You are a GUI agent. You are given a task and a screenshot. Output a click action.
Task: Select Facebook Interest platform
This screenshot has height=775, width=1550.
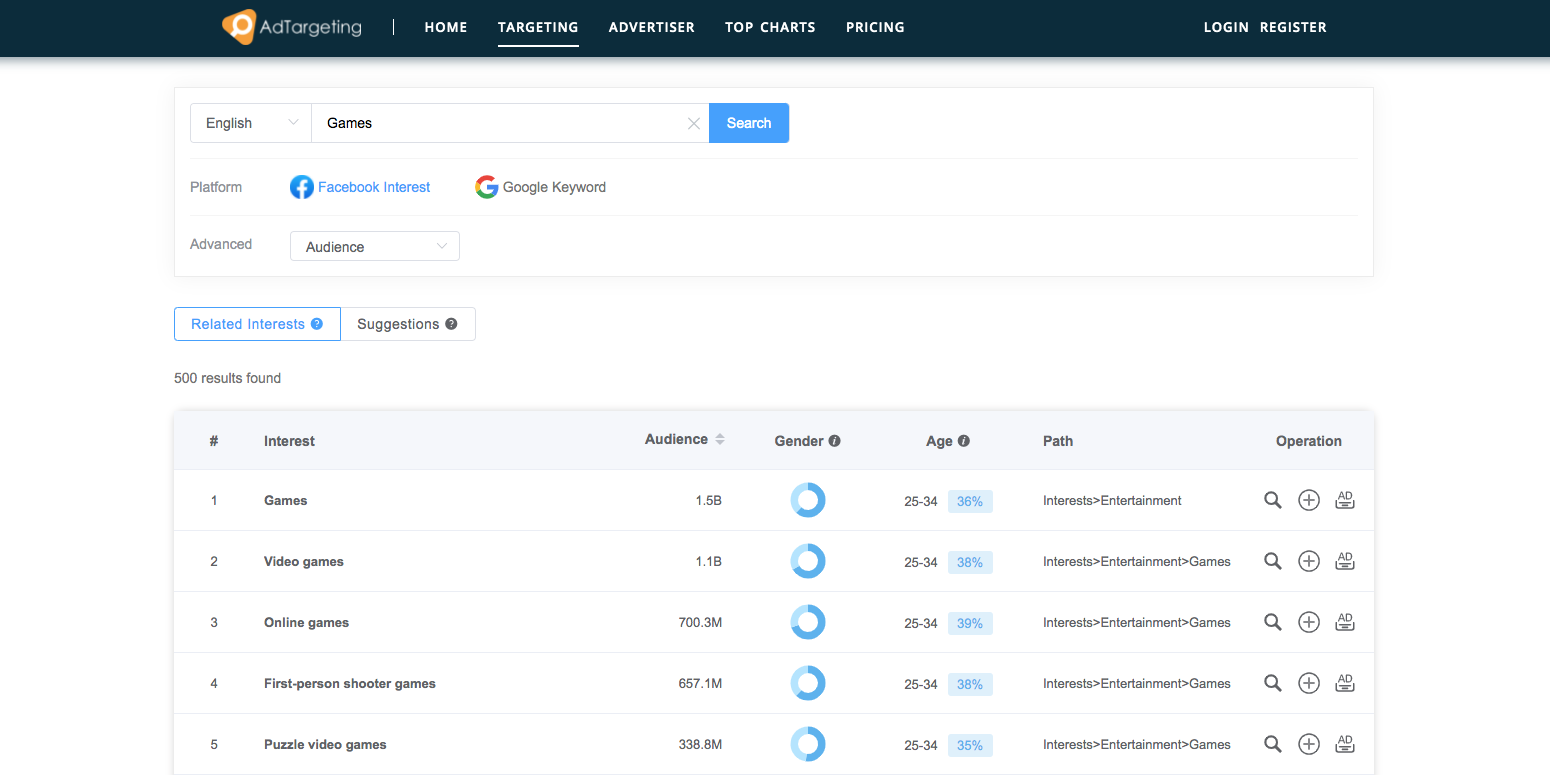[x=360, y=187]
